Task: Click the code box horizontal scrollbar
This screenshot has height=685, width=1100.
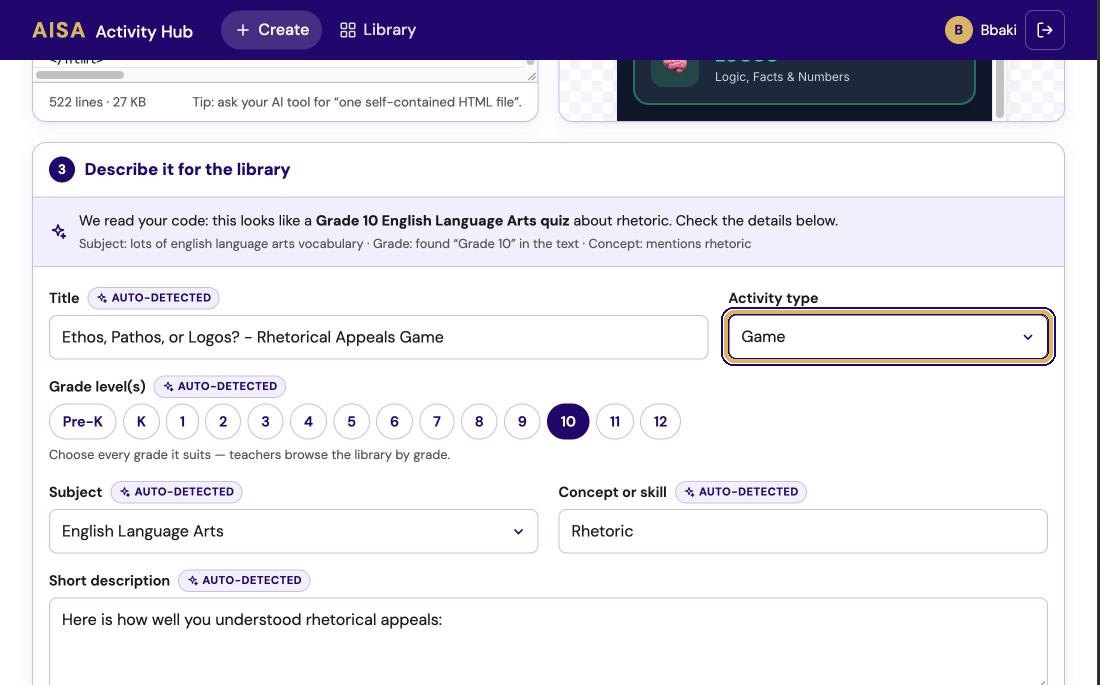Action: tap(80, 74)
